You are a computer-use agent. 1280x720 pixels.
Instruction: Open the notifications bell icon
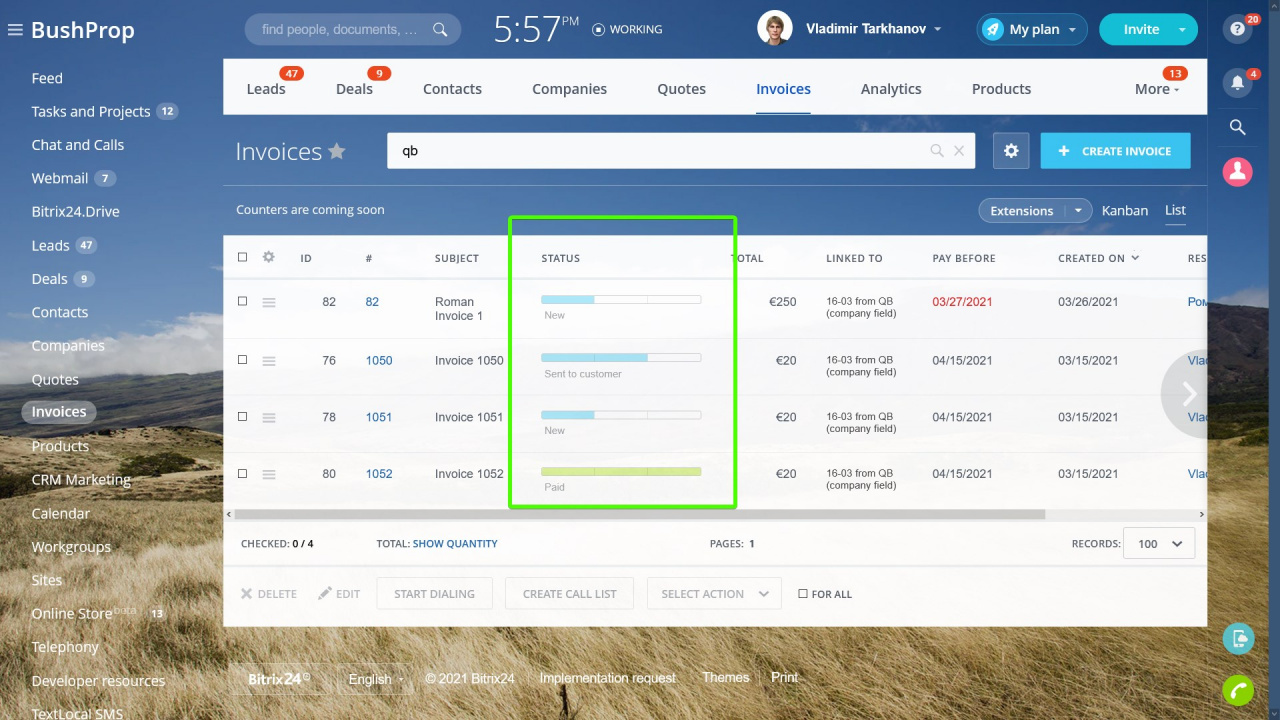click(1238, 83)
